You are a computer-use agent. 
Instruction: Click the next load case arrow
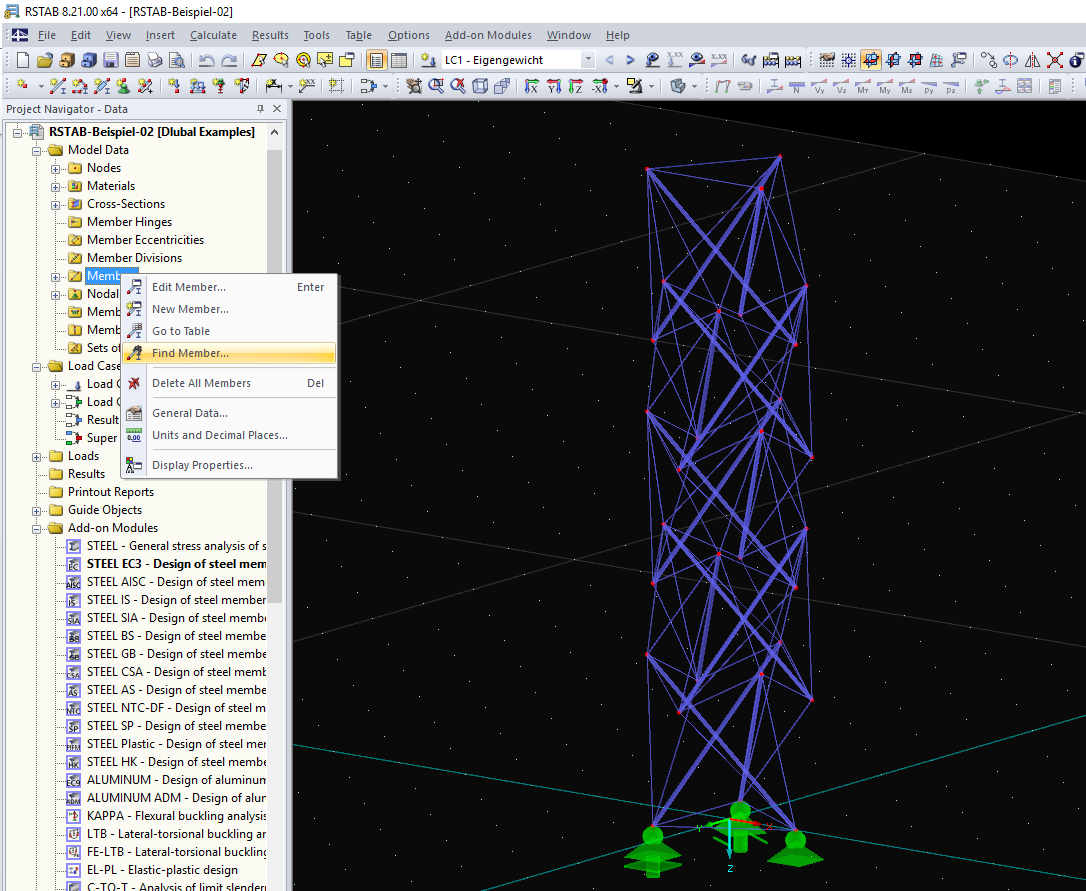[630, 60]
